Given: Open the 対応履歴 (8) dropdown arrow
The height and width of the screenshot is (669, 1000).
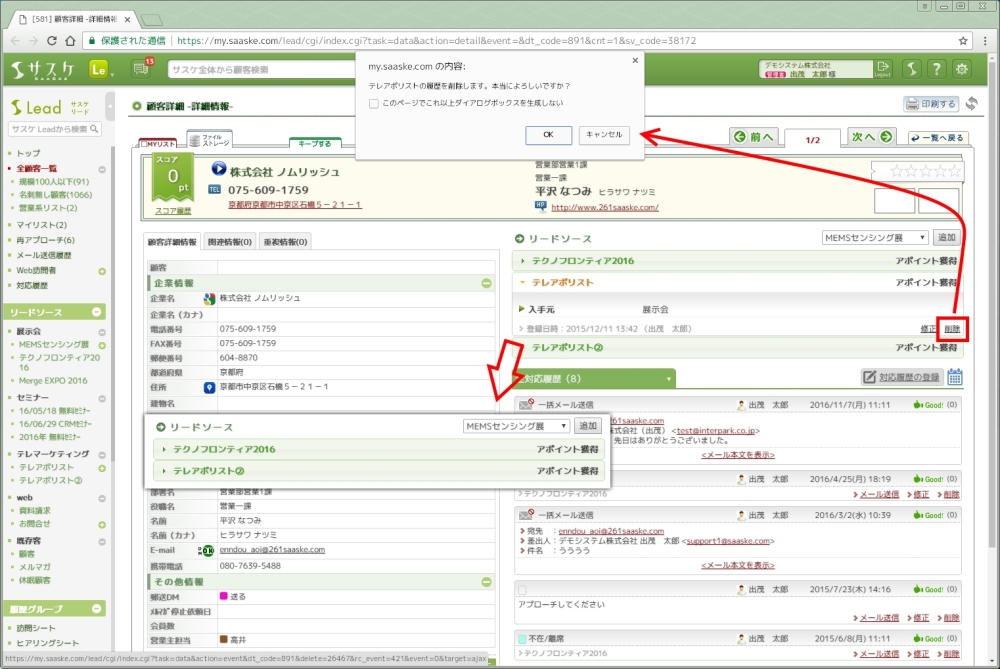Looking at the screenshot, I should 668,380.
